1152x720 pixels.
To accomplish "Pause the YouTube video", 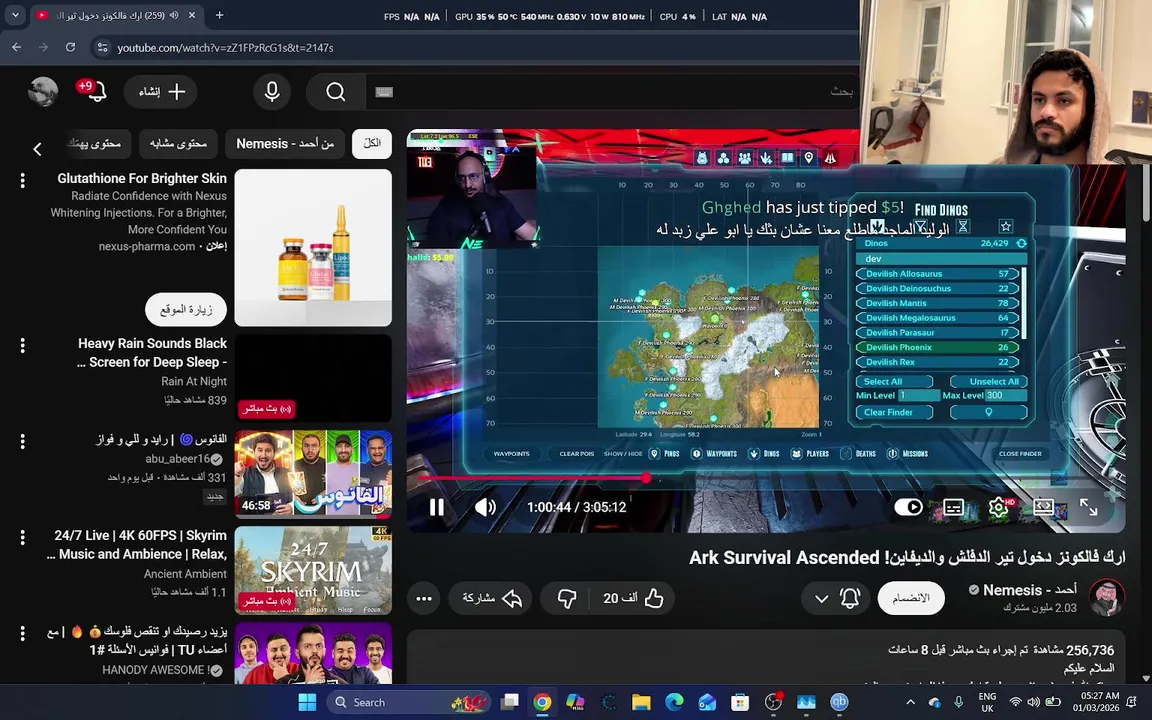I will 436,507.
